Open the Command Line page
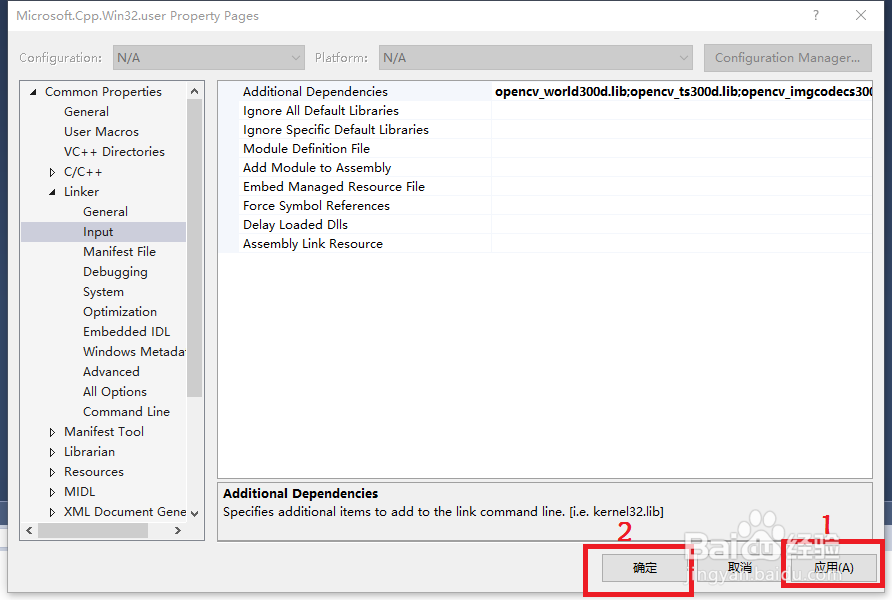 click(x=126, y=411)
